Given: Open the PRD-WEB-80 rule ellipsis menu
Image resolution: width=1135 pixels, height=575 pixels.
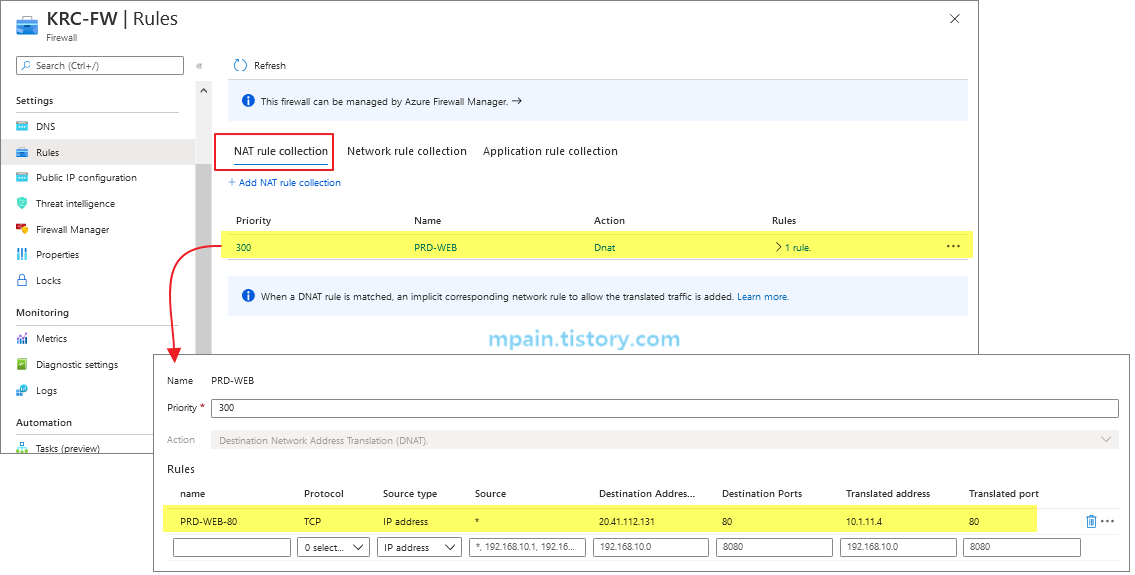Looking at the screenshot, I should click(1107, 521).
